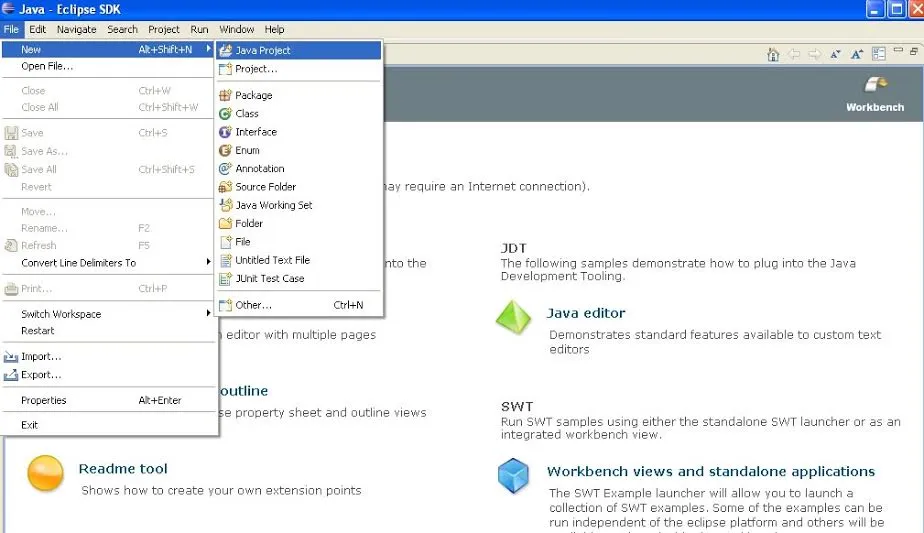Screen dimensions: 924x533
Task: Expand Convert Line Delimiters To submenu
Action: [78, 263]
